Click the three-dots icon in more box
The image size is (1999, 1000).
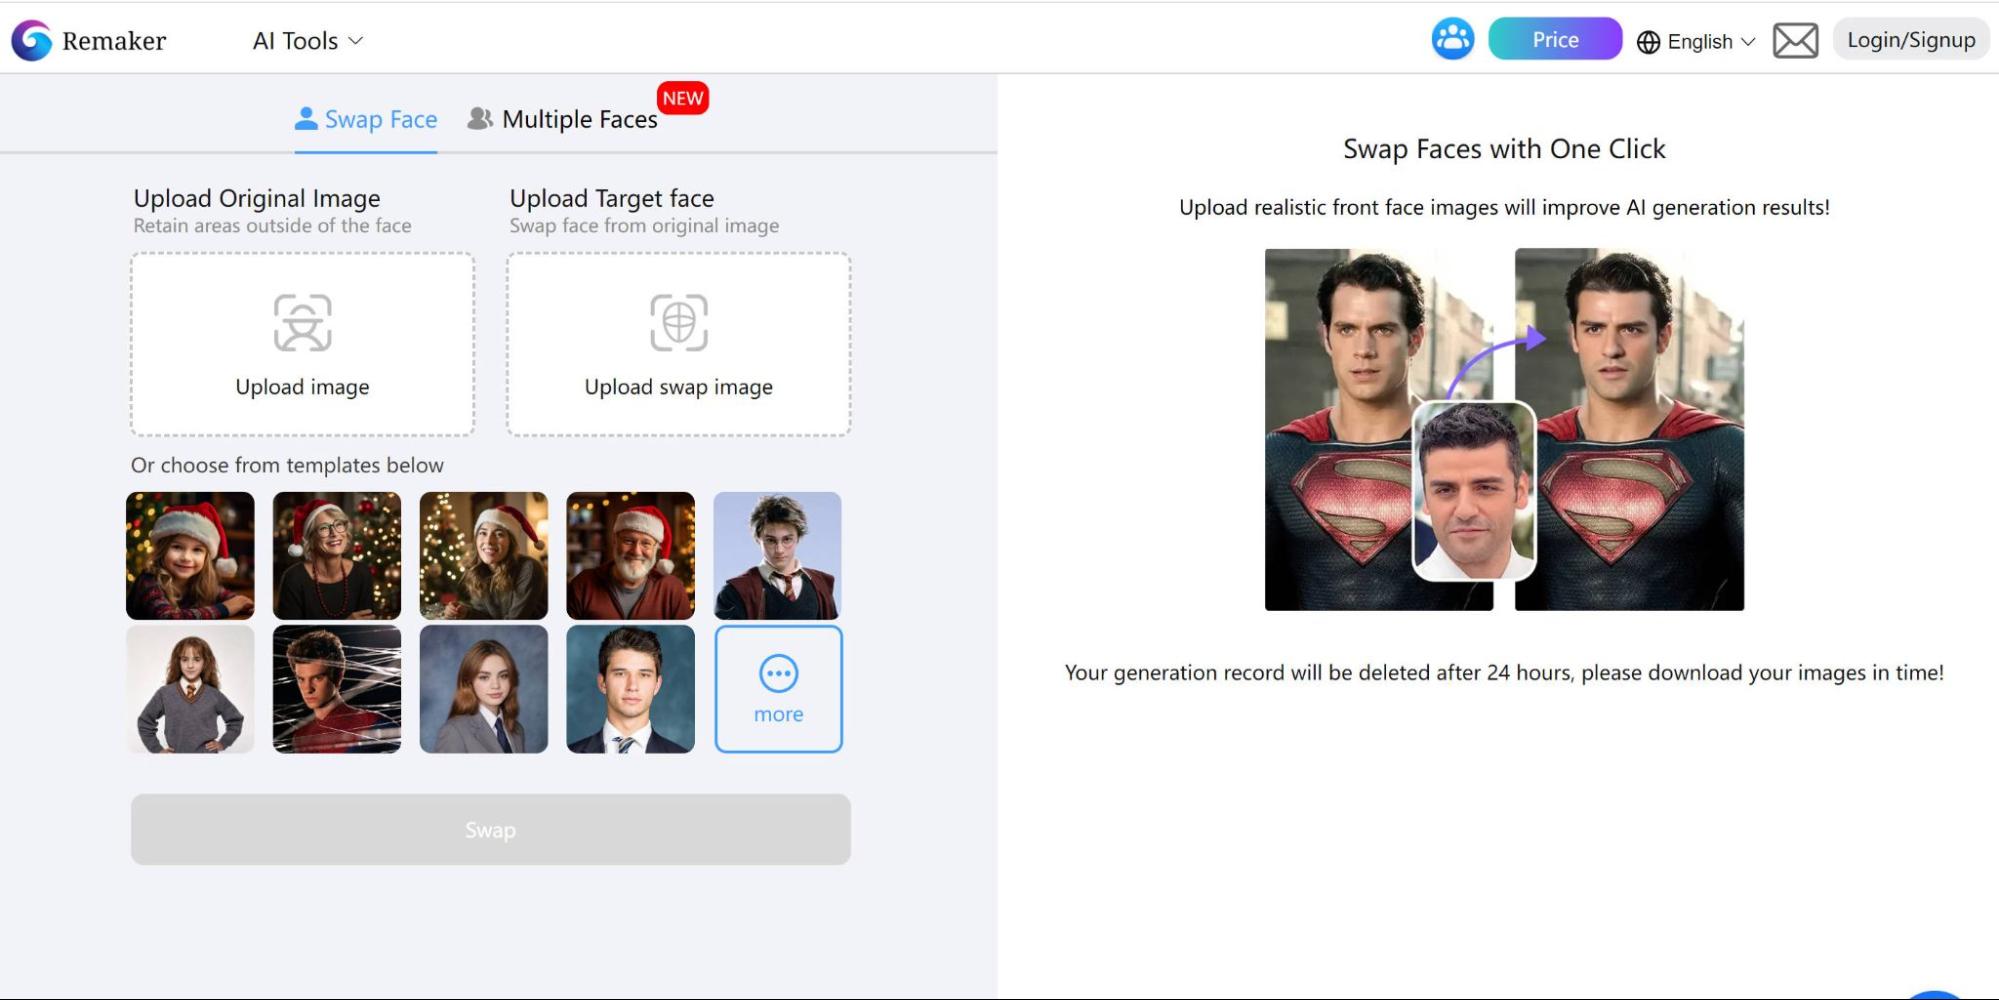779,673
